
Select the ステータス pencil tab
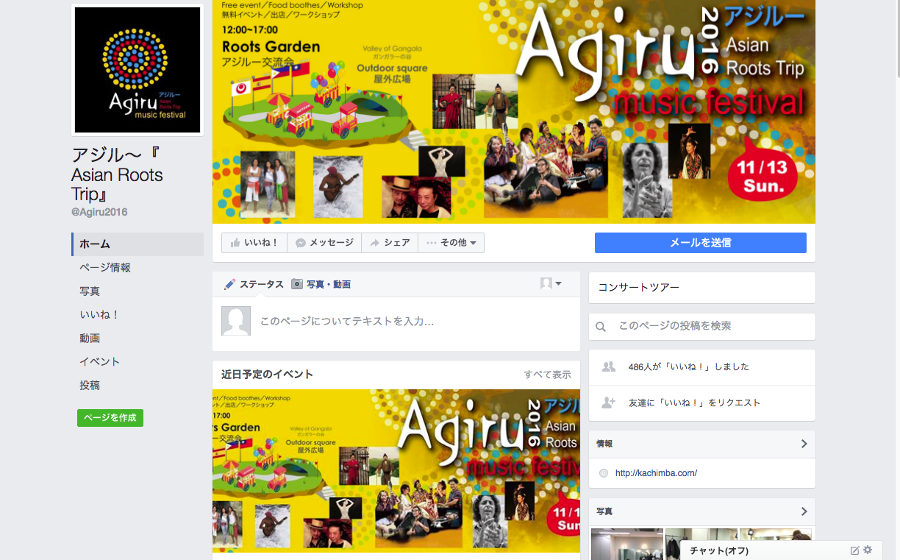[x=254, y=284]
